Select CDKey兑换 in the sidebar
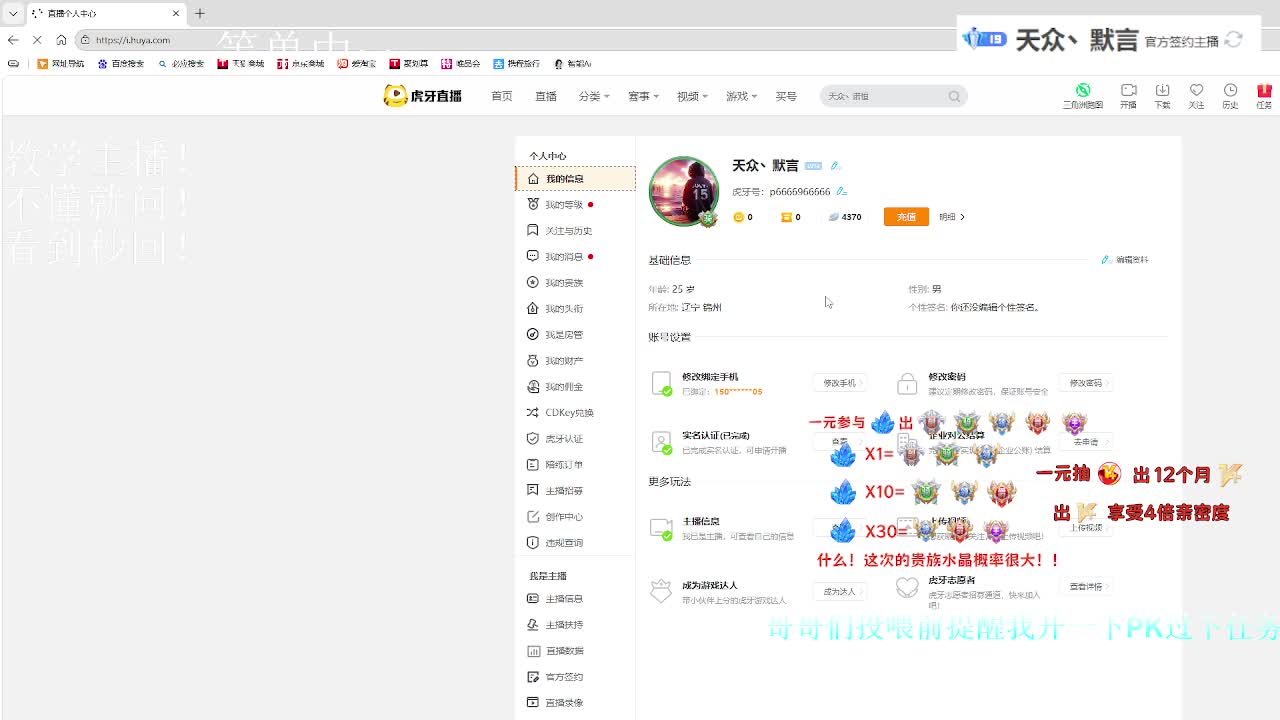 pos(569,413)
